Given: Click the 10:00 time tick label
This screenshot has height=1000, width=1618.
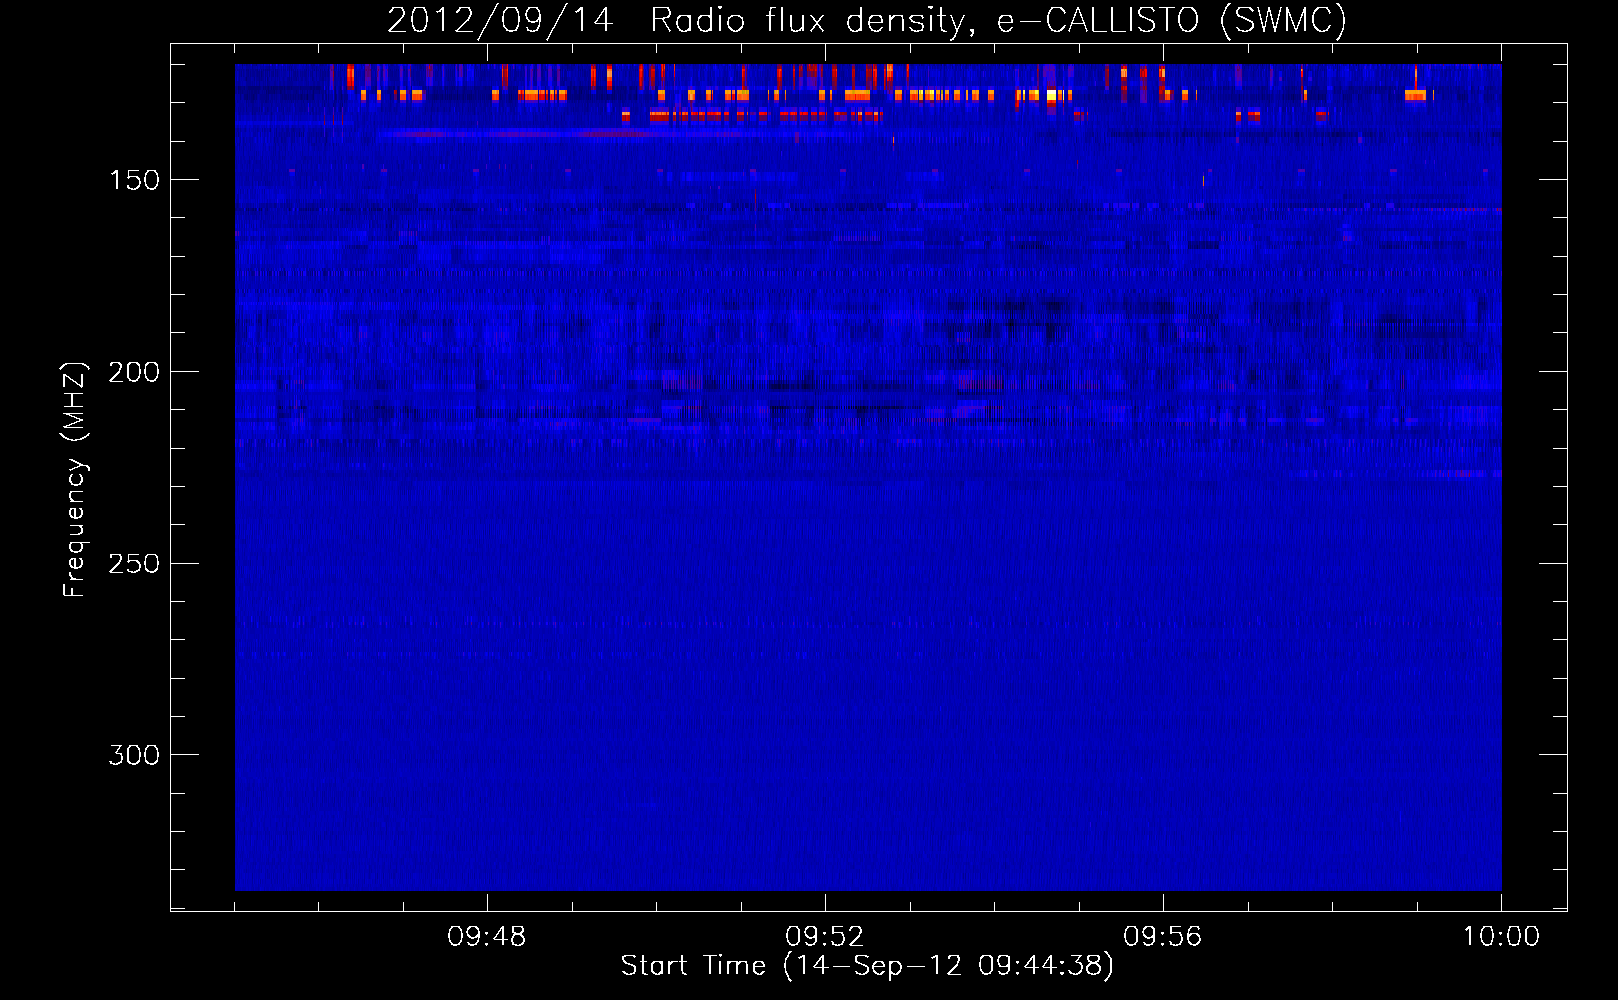Looking at the screenshot, I should (1501, 937).
